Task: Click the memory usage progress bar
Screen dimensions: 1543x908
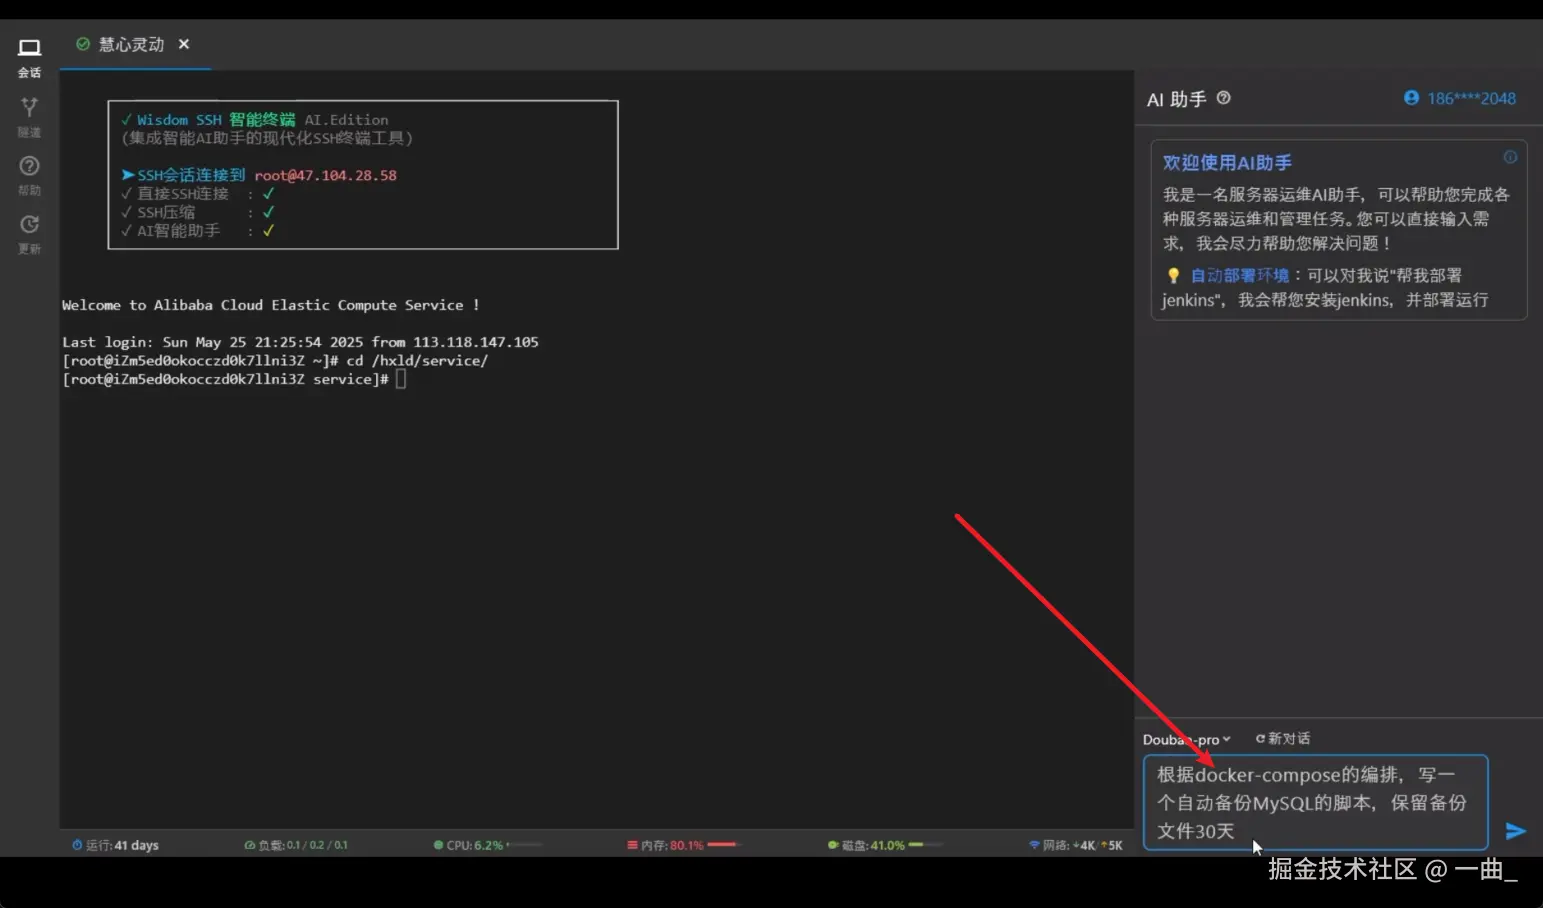Action: 725,845
